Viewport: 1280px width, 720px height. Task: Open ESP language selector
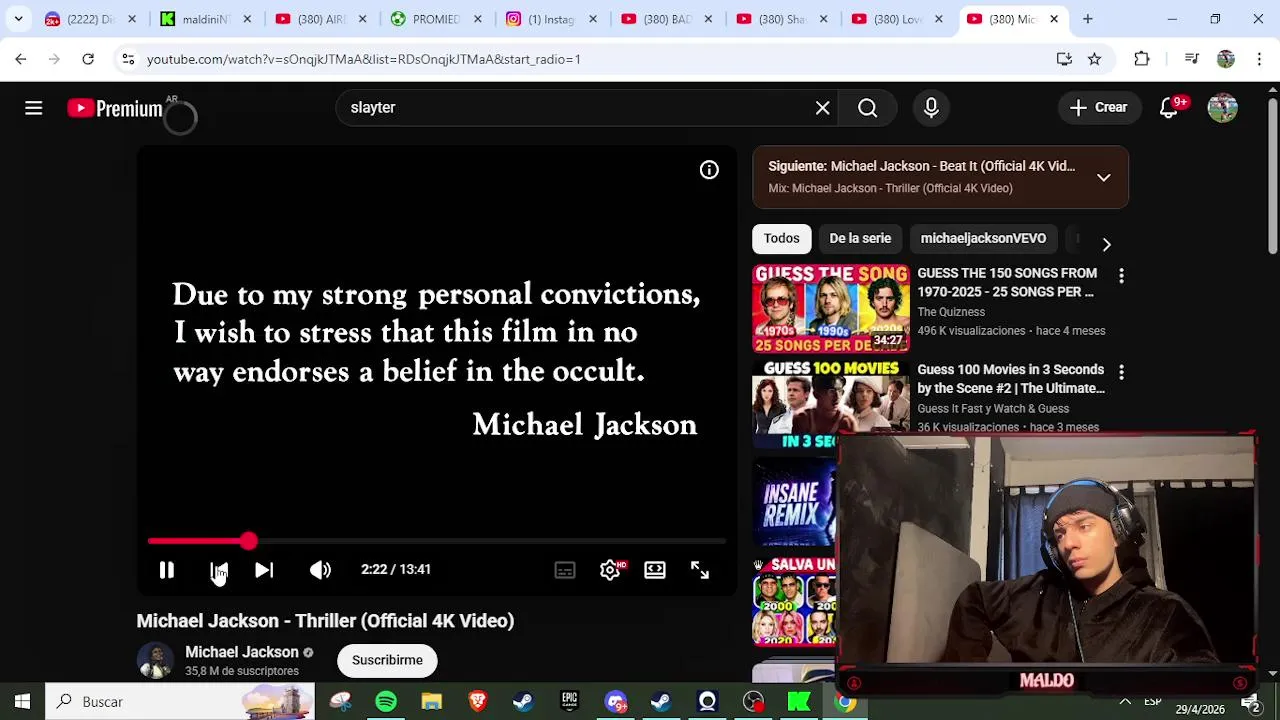coord(1152,701)
